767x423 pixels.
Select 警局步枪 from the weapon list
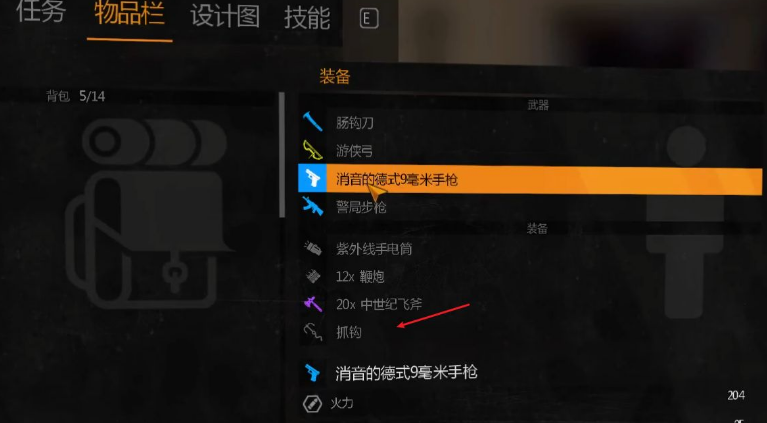point(531,207)
